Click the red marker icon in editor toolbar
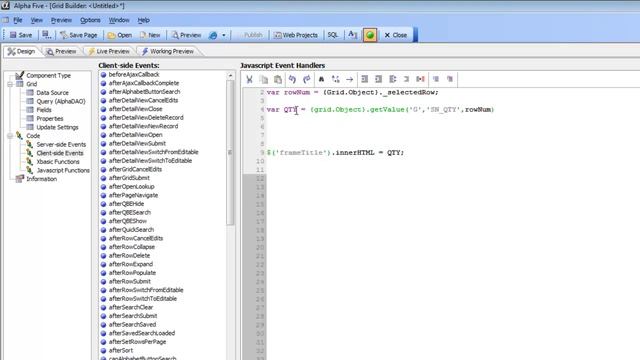640x360 pixels. point(420,79)
